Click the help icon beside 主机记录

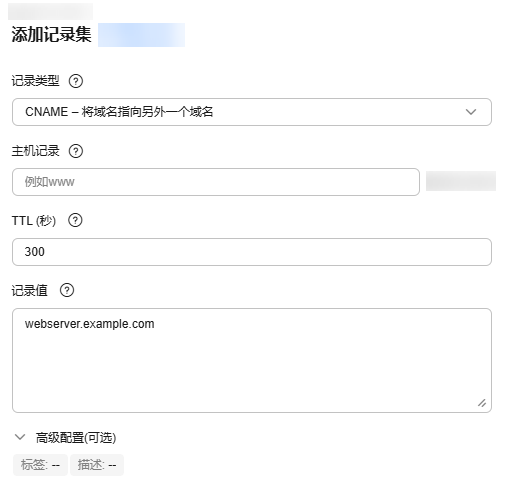click(76, 151)
